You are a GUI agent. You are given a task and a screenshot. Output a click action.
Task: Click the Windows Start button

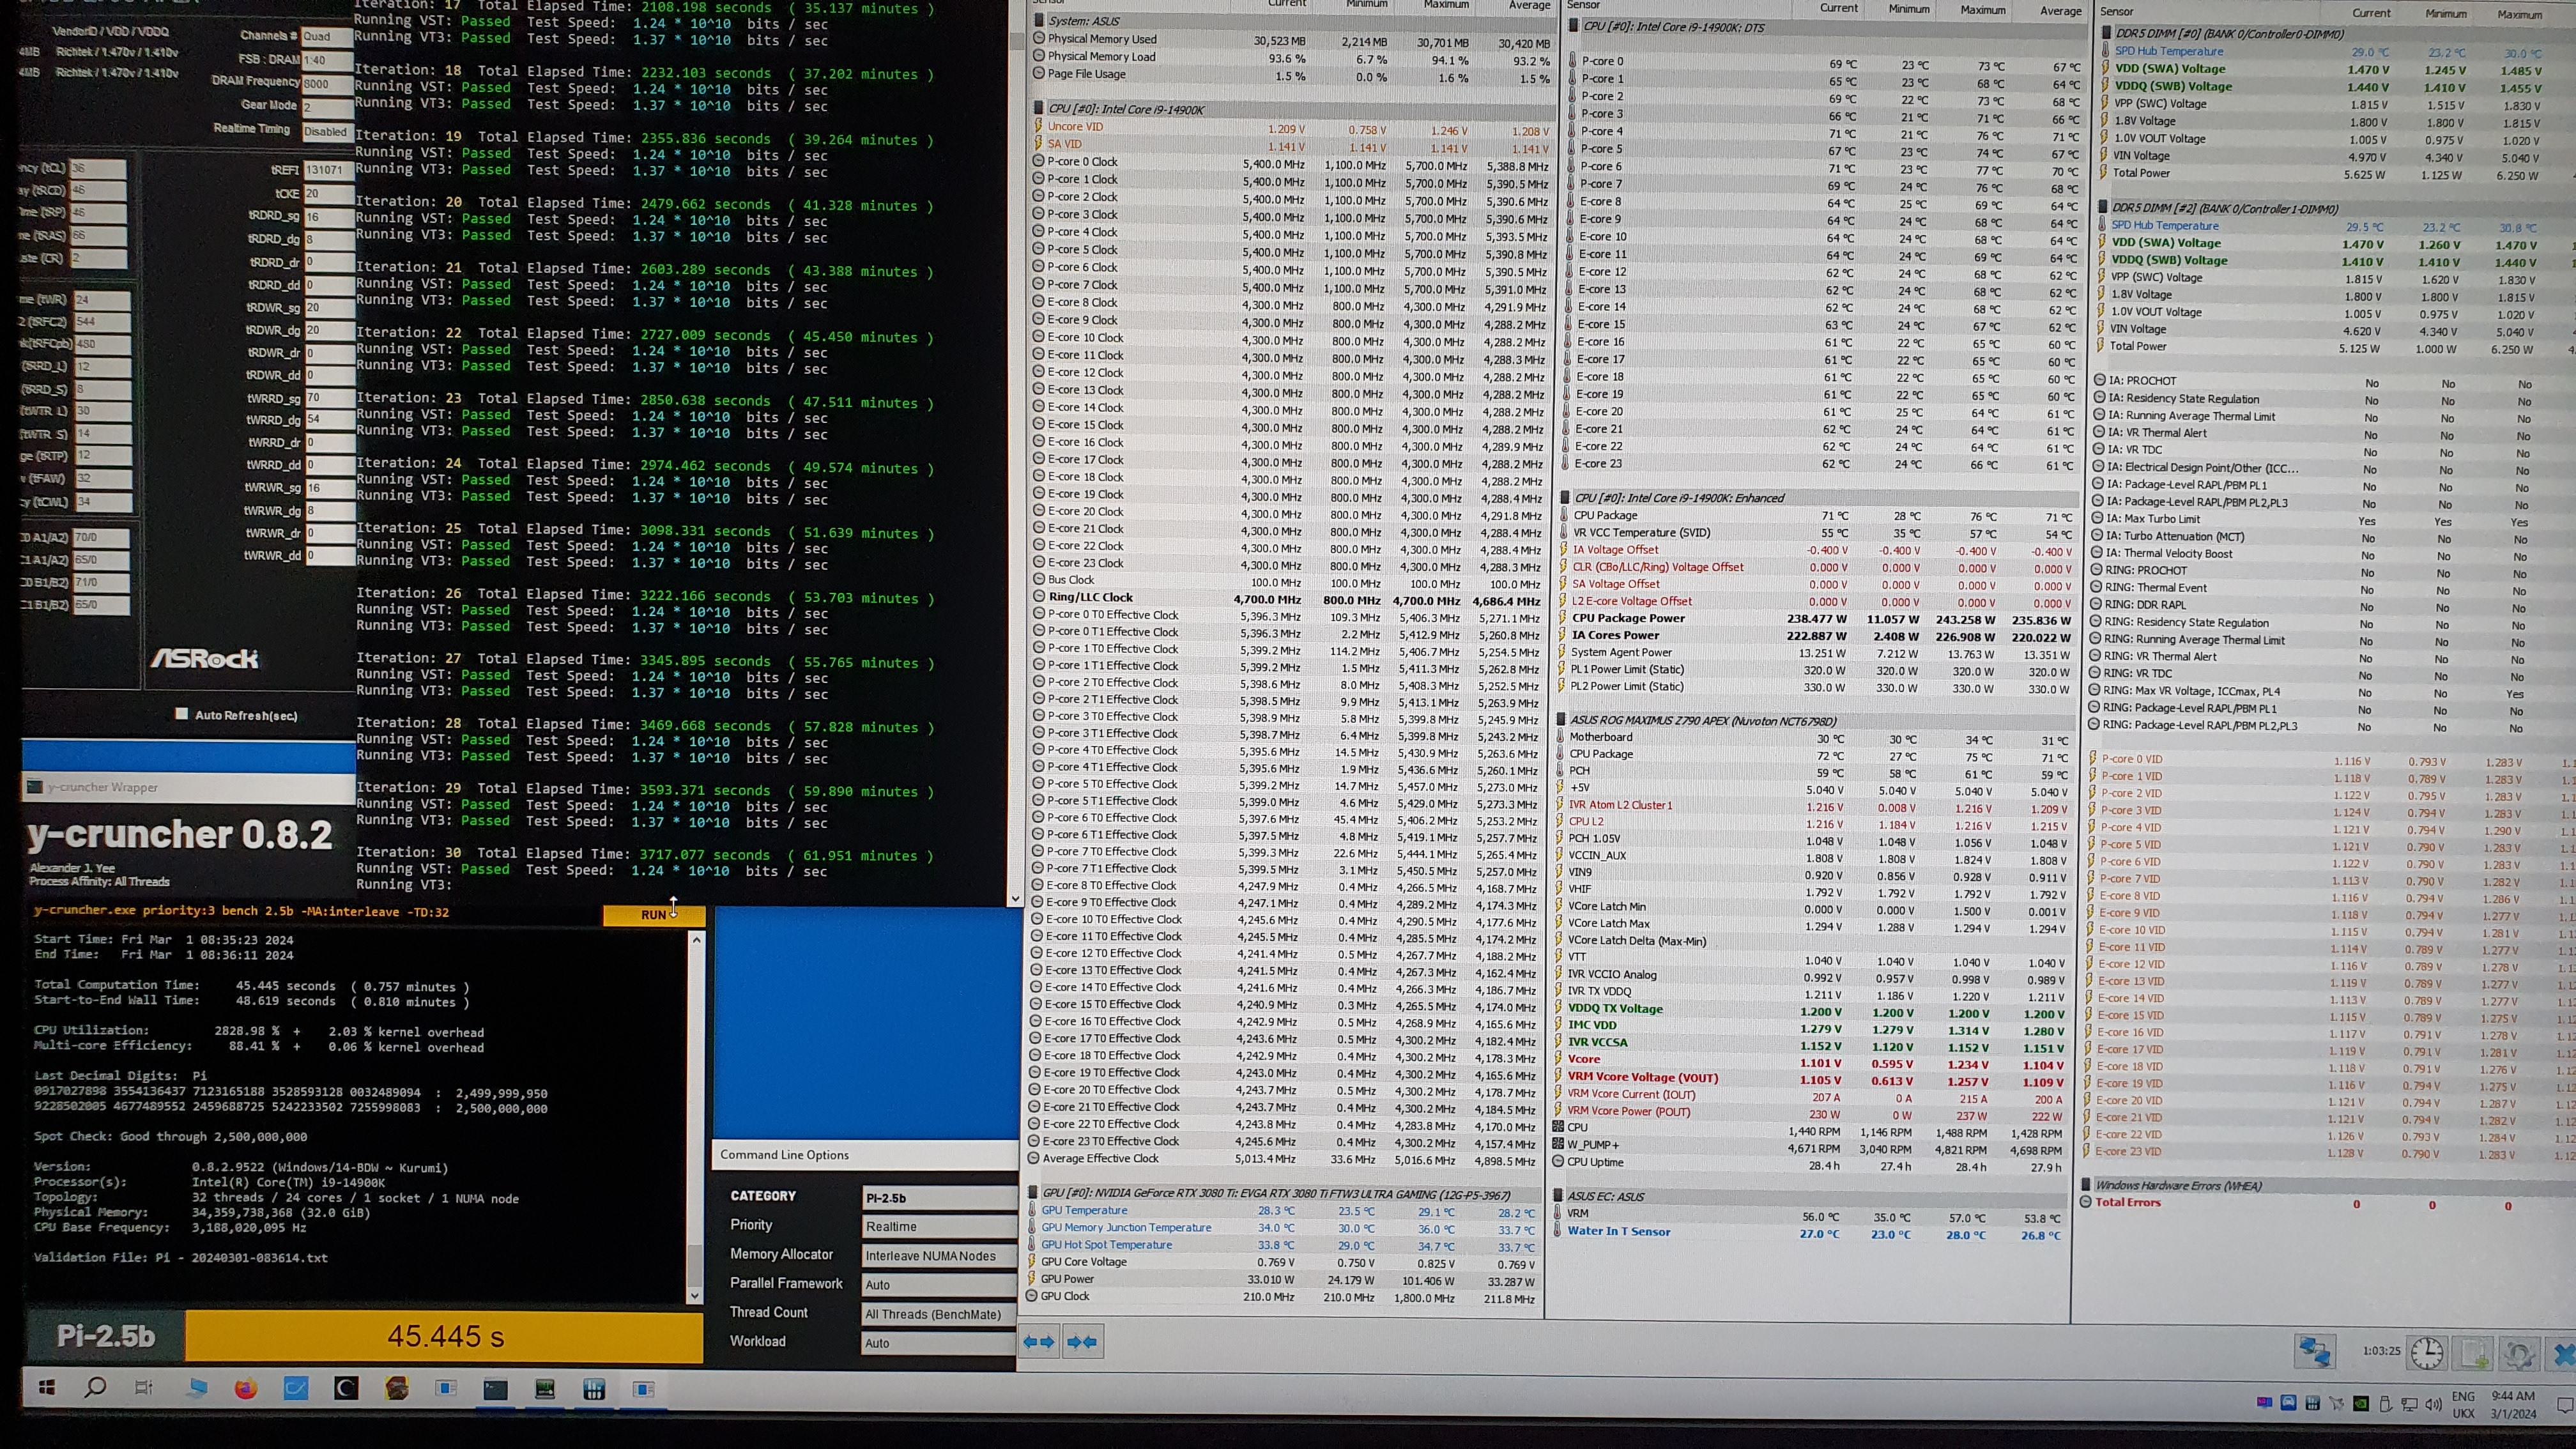pyautogui.click(x=47, y=1387)
